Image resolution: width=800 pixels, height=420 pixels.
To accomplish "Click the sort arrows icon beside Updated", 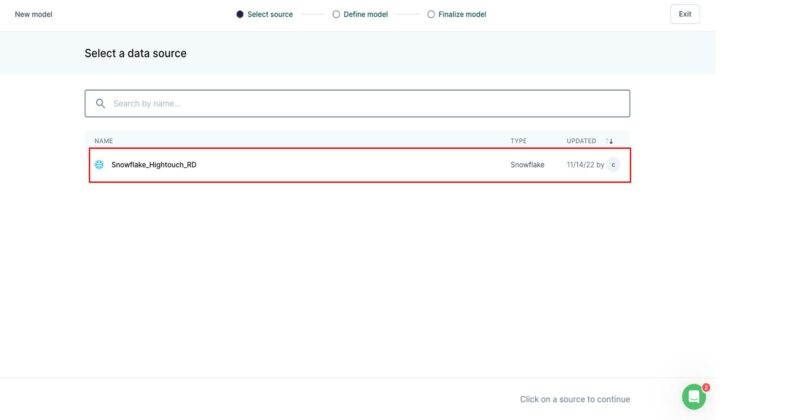I will [610, 141].
